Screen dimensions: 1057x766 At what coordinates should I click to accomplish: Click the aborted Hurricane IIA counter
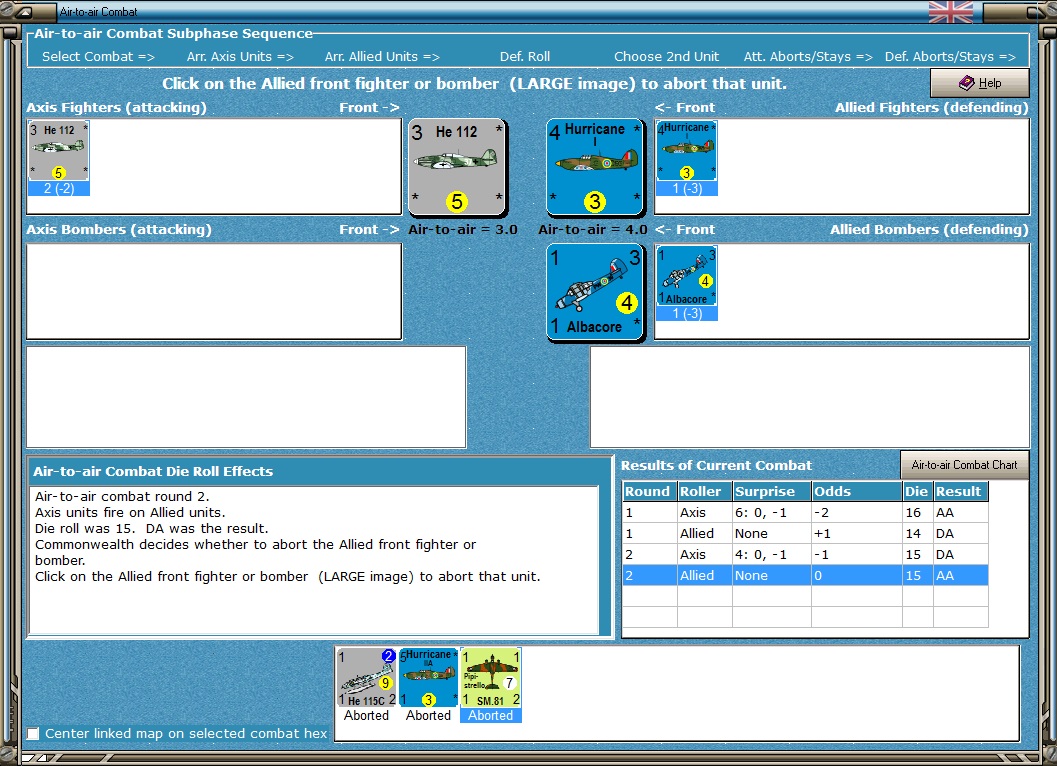(x=429, y=678)
